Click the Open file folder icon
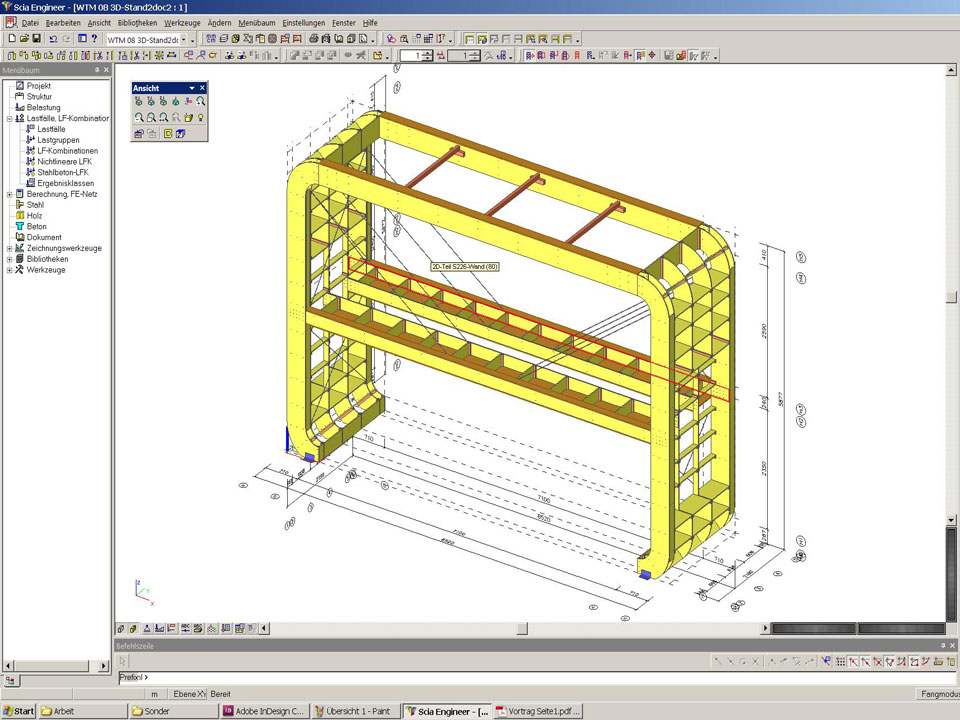 tap(24, 39)
